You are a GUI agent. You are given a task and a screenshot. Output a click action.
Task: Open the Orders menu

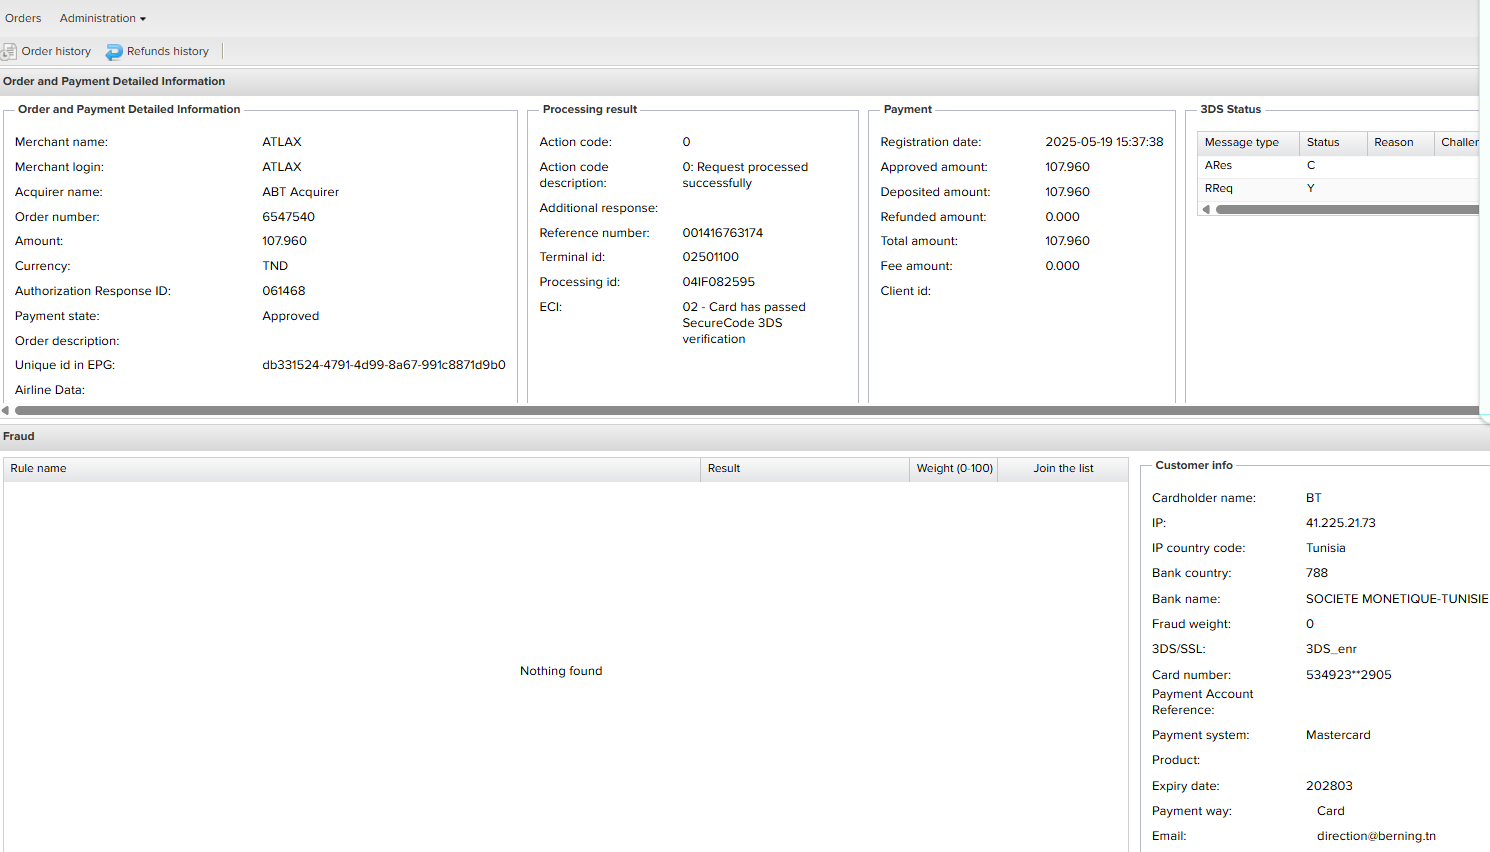[x=23, y=18]
